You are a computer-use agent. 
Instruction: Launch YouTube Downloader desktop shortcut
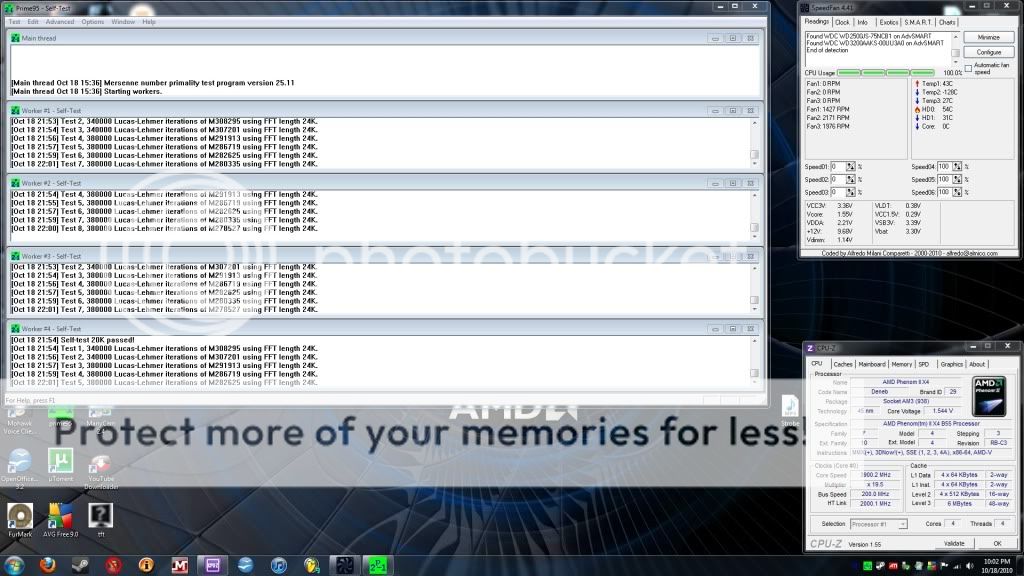(103, 460)
